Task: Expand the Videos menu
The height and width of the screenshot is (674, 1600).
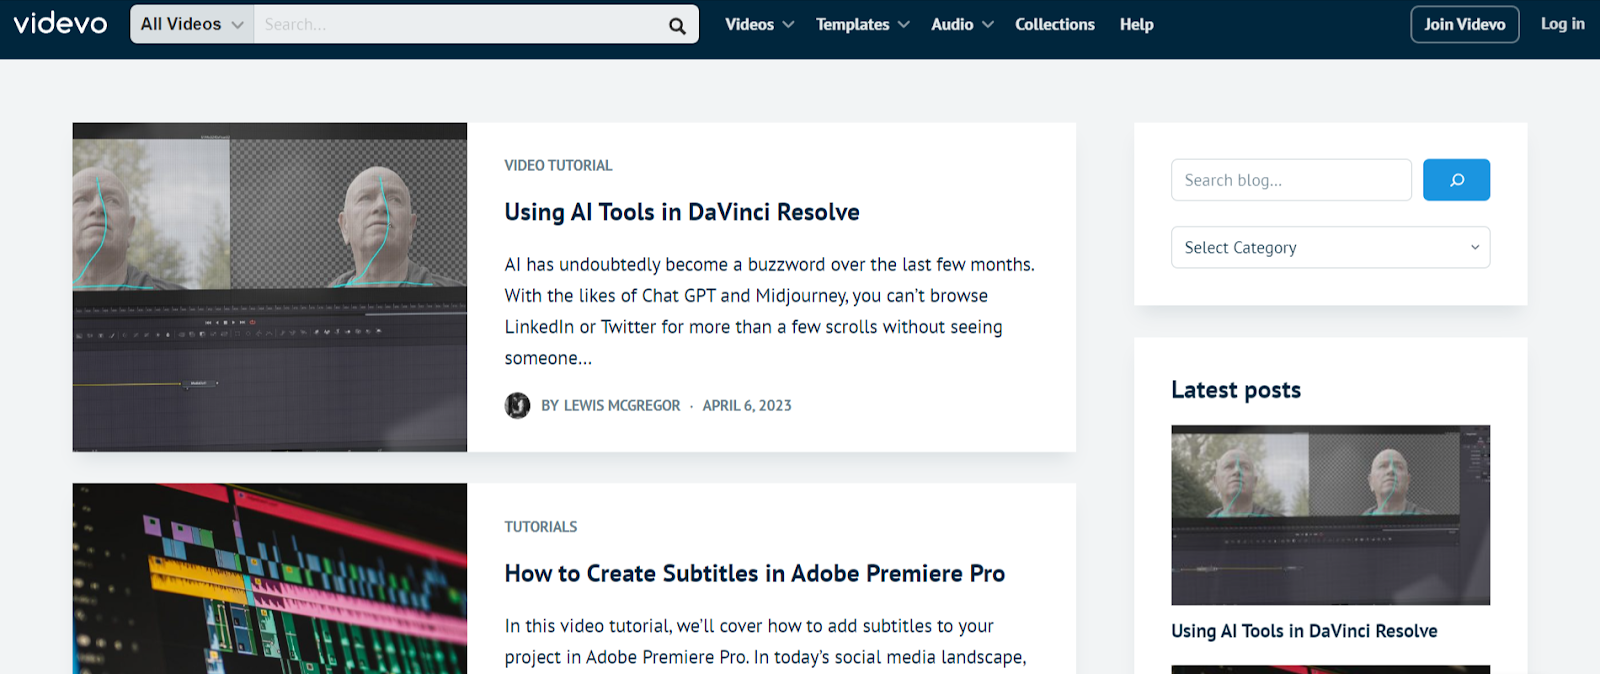Action: pyautogui.click(x=759, y=24)
